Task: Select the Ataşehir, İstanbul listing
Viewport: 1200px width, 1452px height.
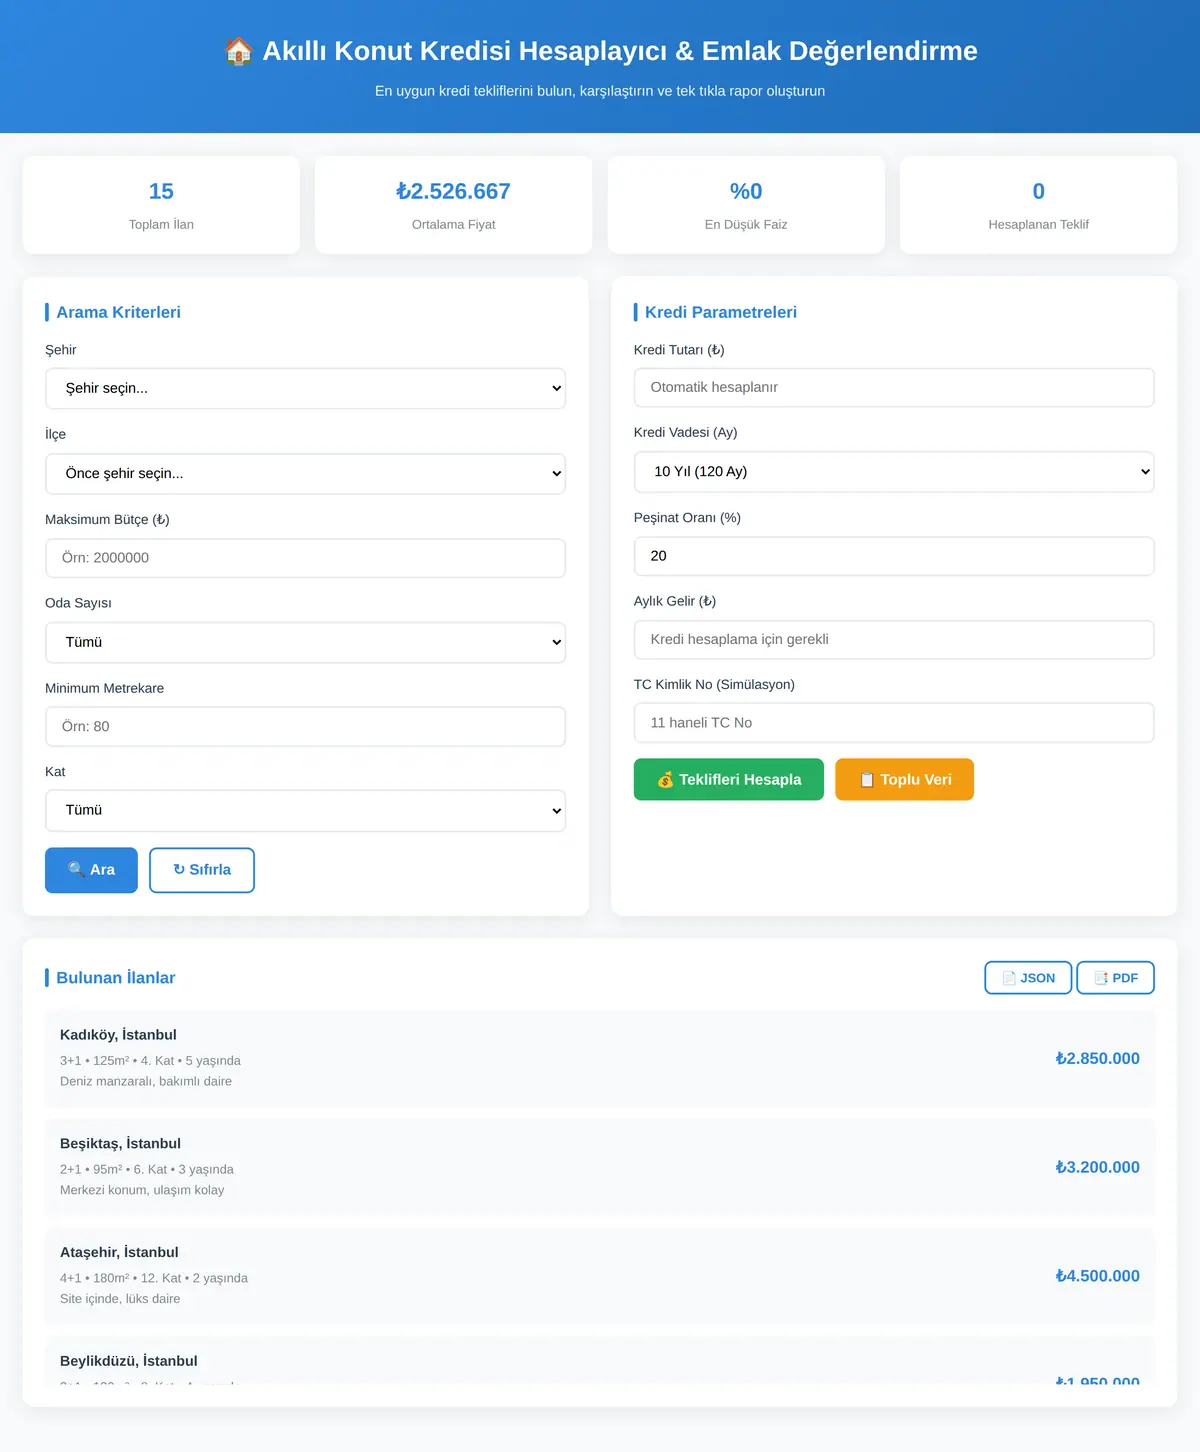Action: coord(600,1276)
